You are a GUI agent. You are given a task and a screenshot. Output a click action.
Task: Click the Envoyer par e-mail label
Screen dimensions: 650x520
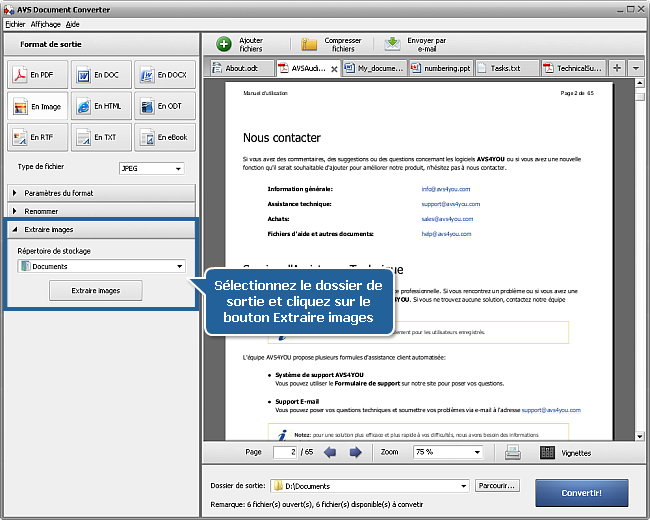point(427,44)
